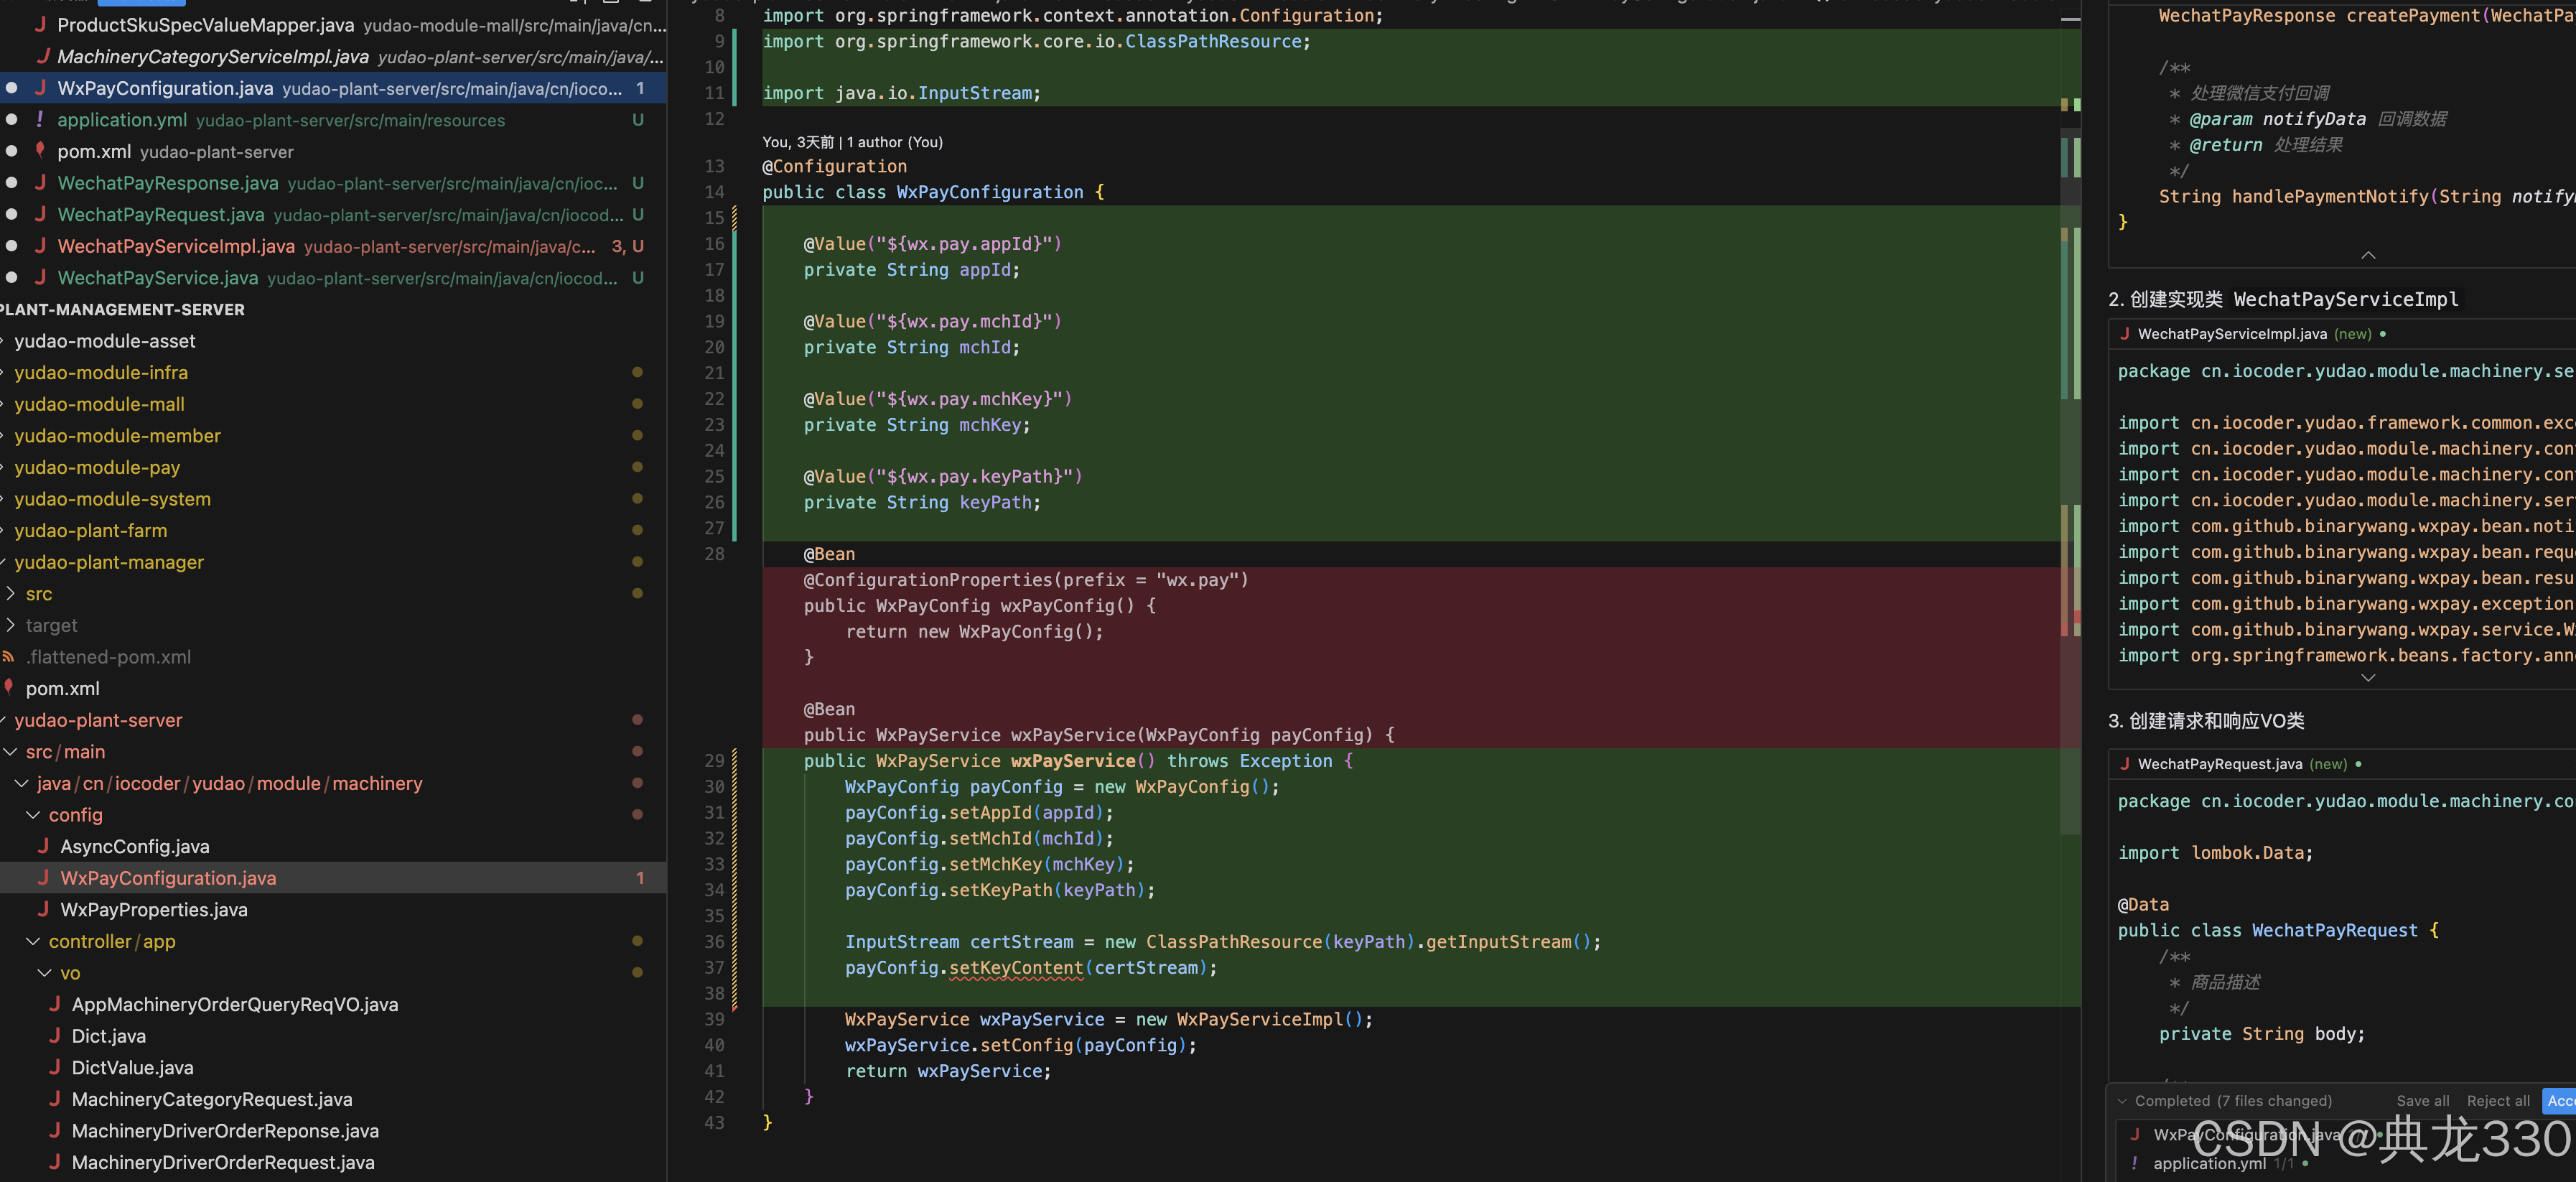Click Java icon next to DictValue.java
2576x1182 pixels.
(x=55, y=1067)
